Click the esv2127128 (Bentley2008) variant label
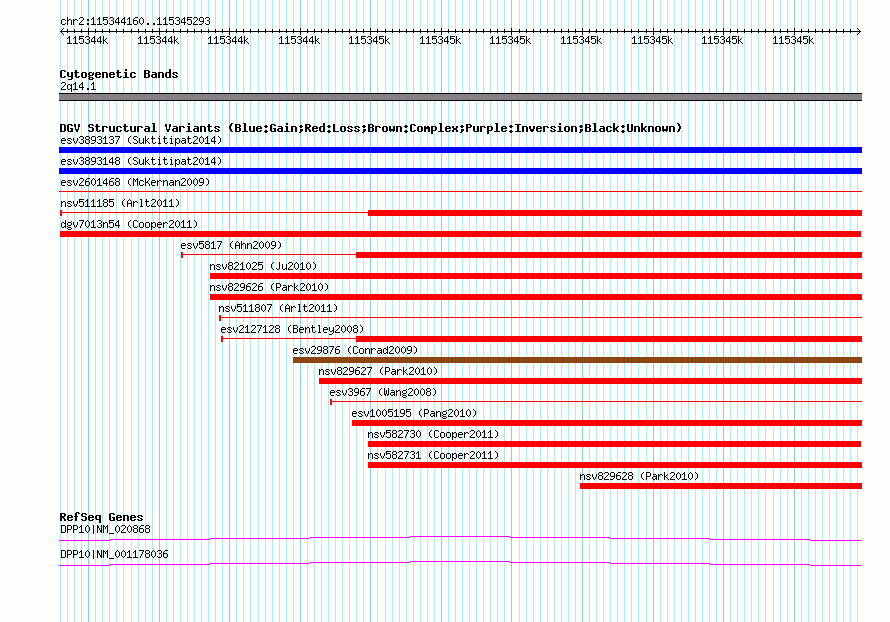 click(x=292, y=329)
